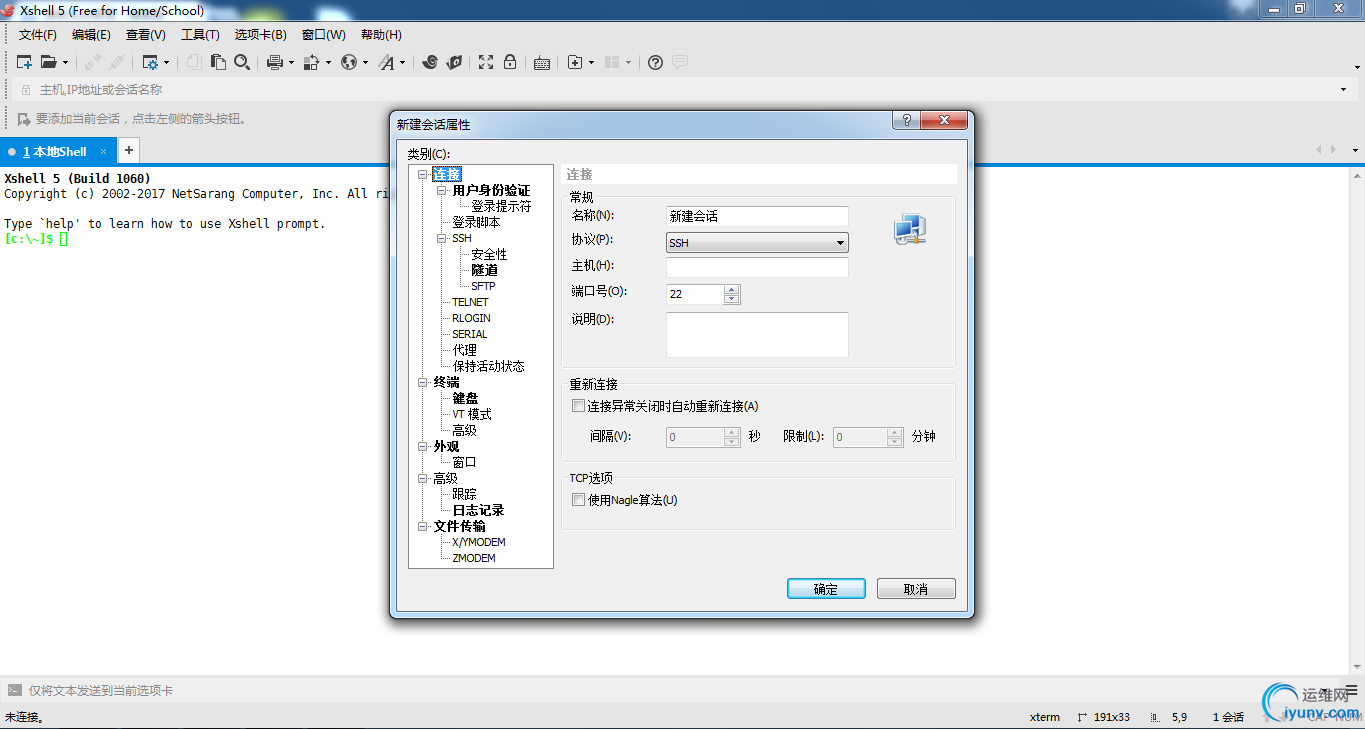Click the keyboard mapping toolbar icon
Screen dimensions: 1365x729
[542, 63]
